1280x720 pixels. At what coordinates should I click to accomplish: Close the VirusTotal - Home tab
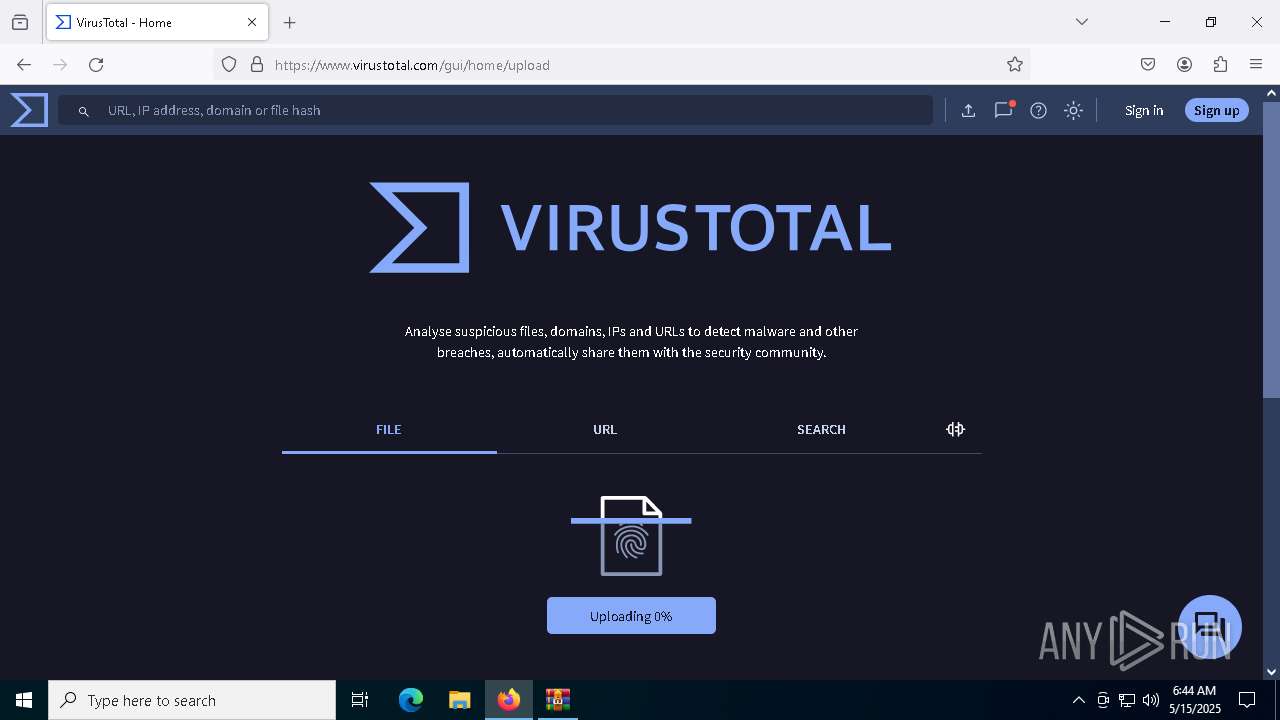252,22
